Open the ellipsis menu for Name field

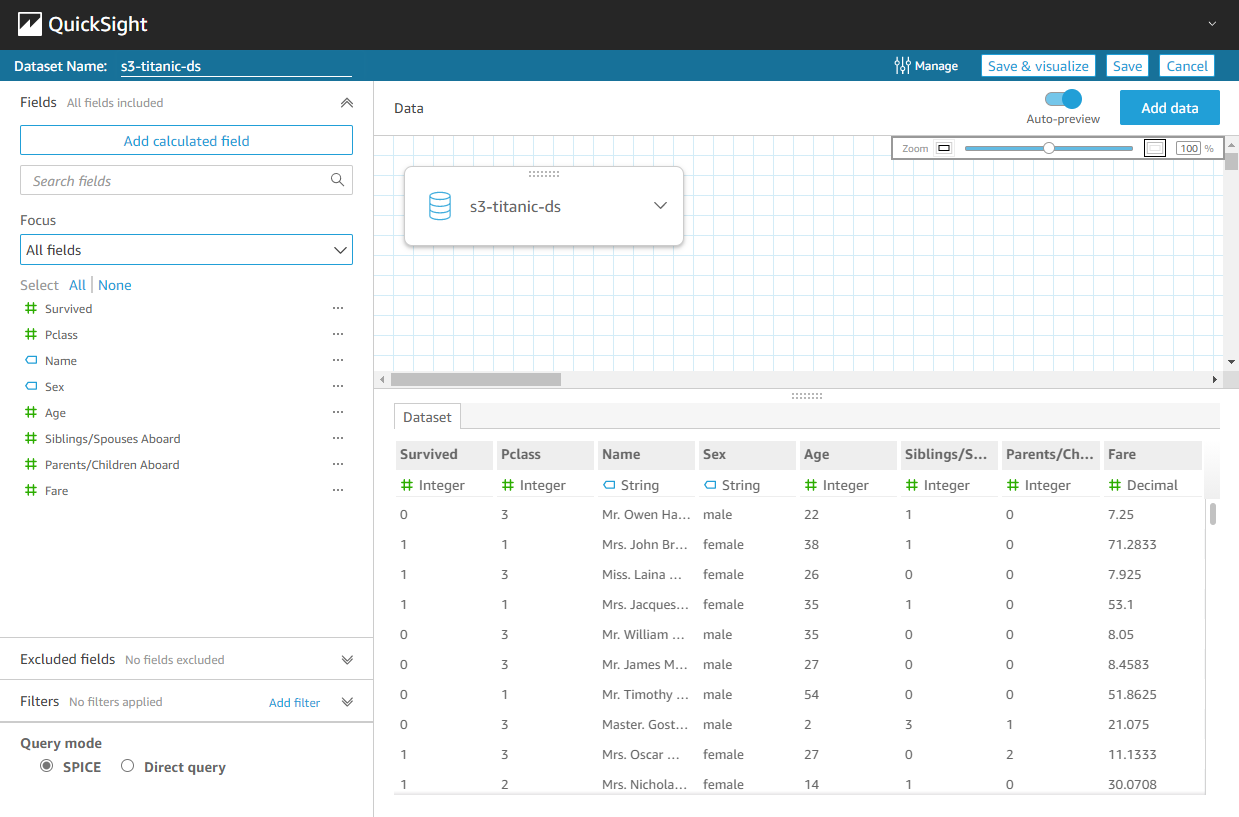[x=338, y=361]
